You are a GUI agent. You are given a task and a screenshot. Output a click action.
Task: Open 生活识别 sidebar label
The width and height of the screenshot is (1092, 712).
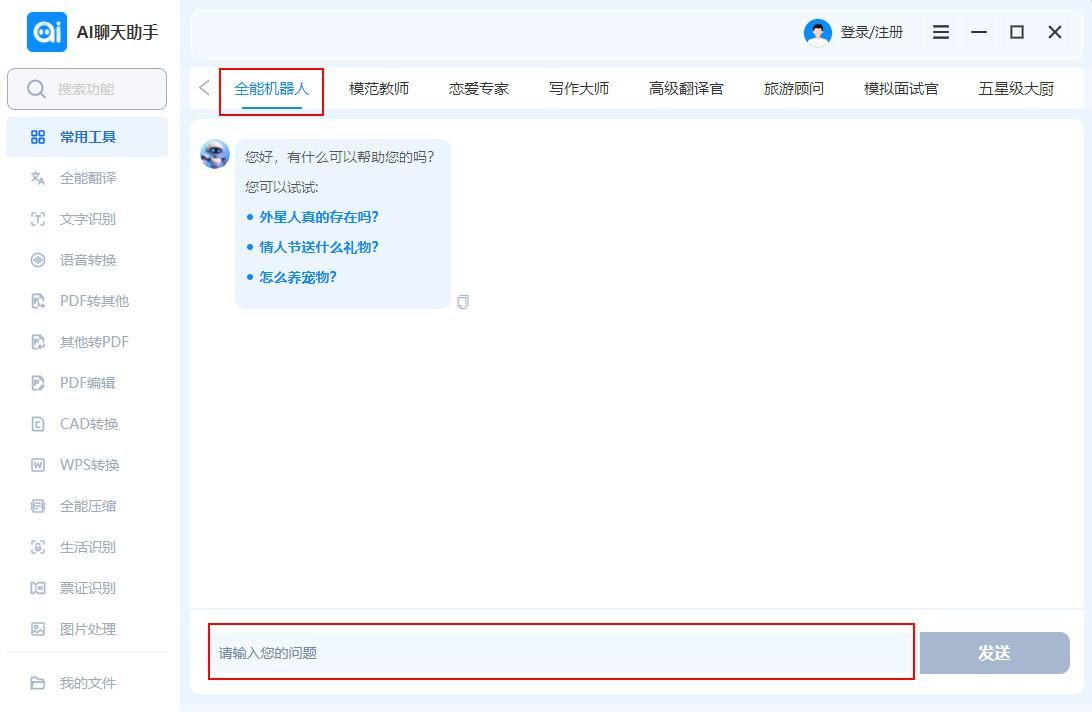pos(88,548)
